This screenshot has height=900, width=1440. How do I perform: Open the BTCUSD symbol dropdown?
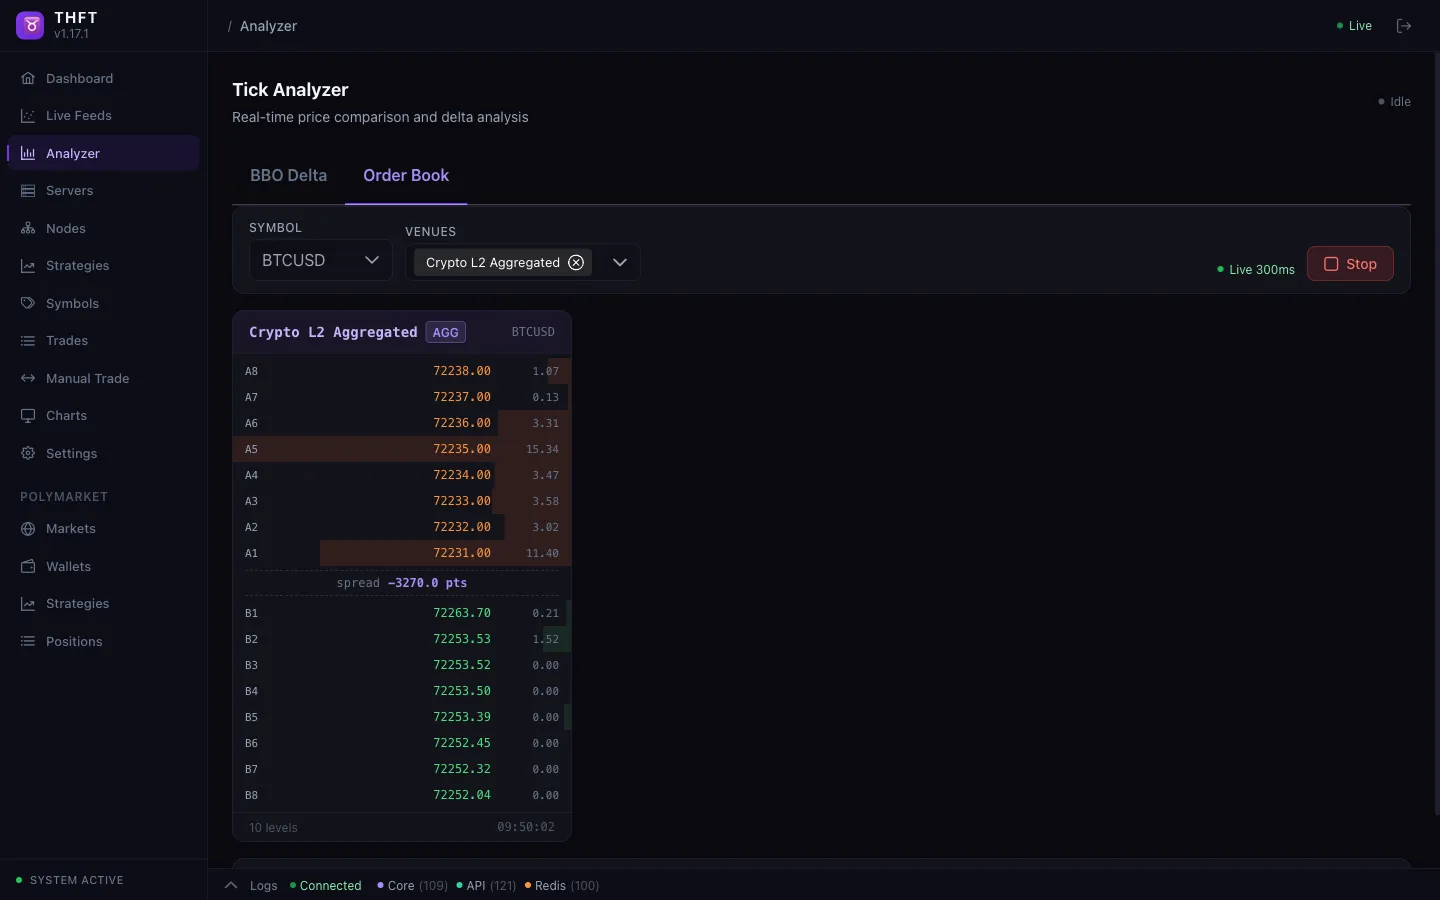pos(319,260)
